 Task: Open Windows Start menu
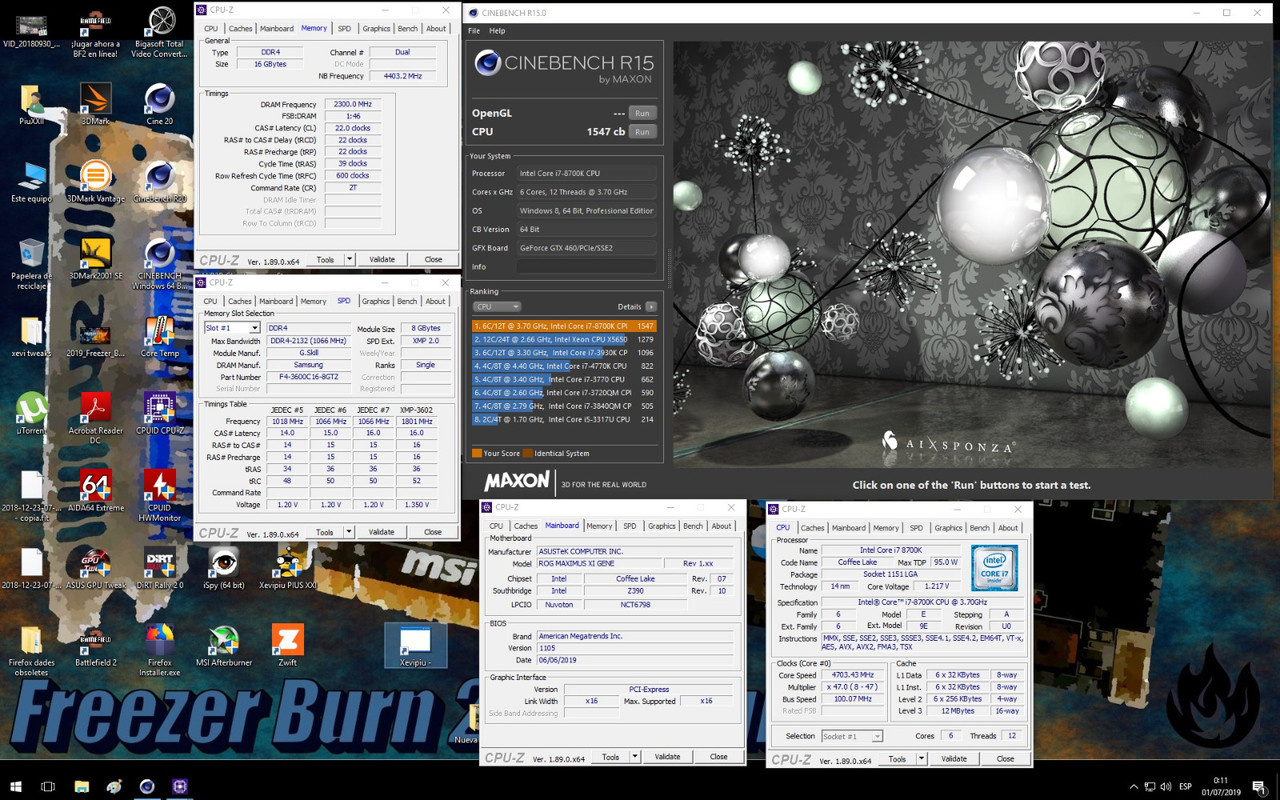point(16,787)
